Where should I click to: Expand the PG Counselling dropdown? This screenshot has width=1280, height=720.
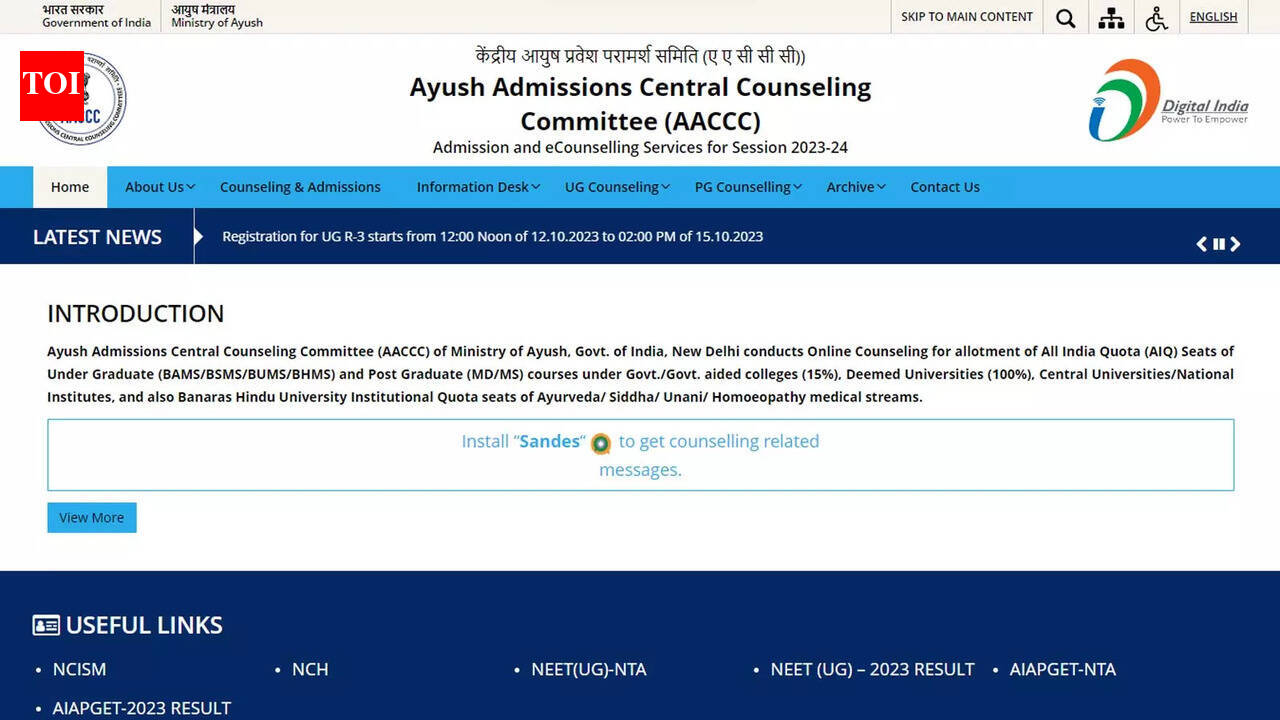pos(748,187)
